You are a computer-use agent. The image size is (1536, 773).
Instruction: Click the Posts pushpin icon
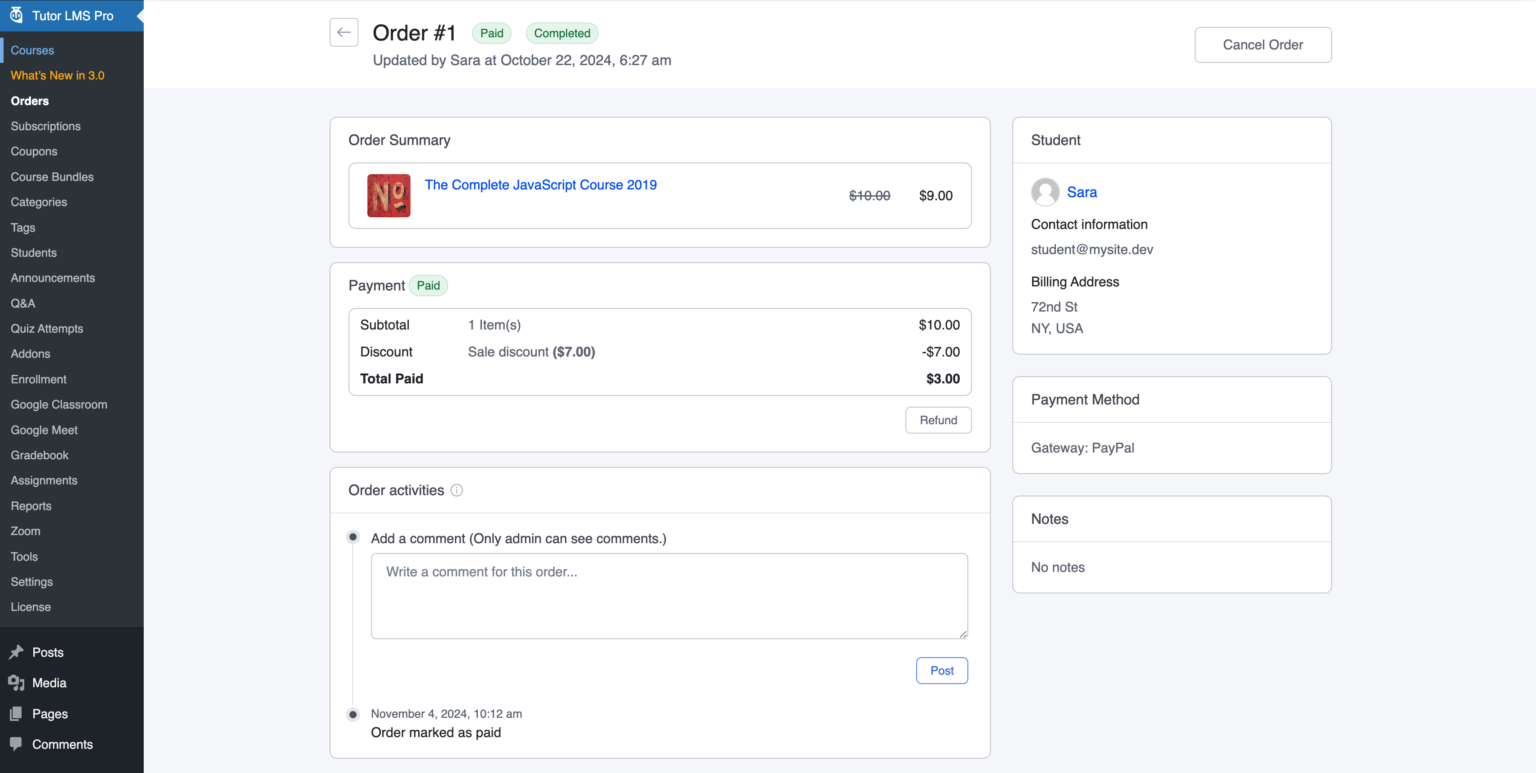16,653
